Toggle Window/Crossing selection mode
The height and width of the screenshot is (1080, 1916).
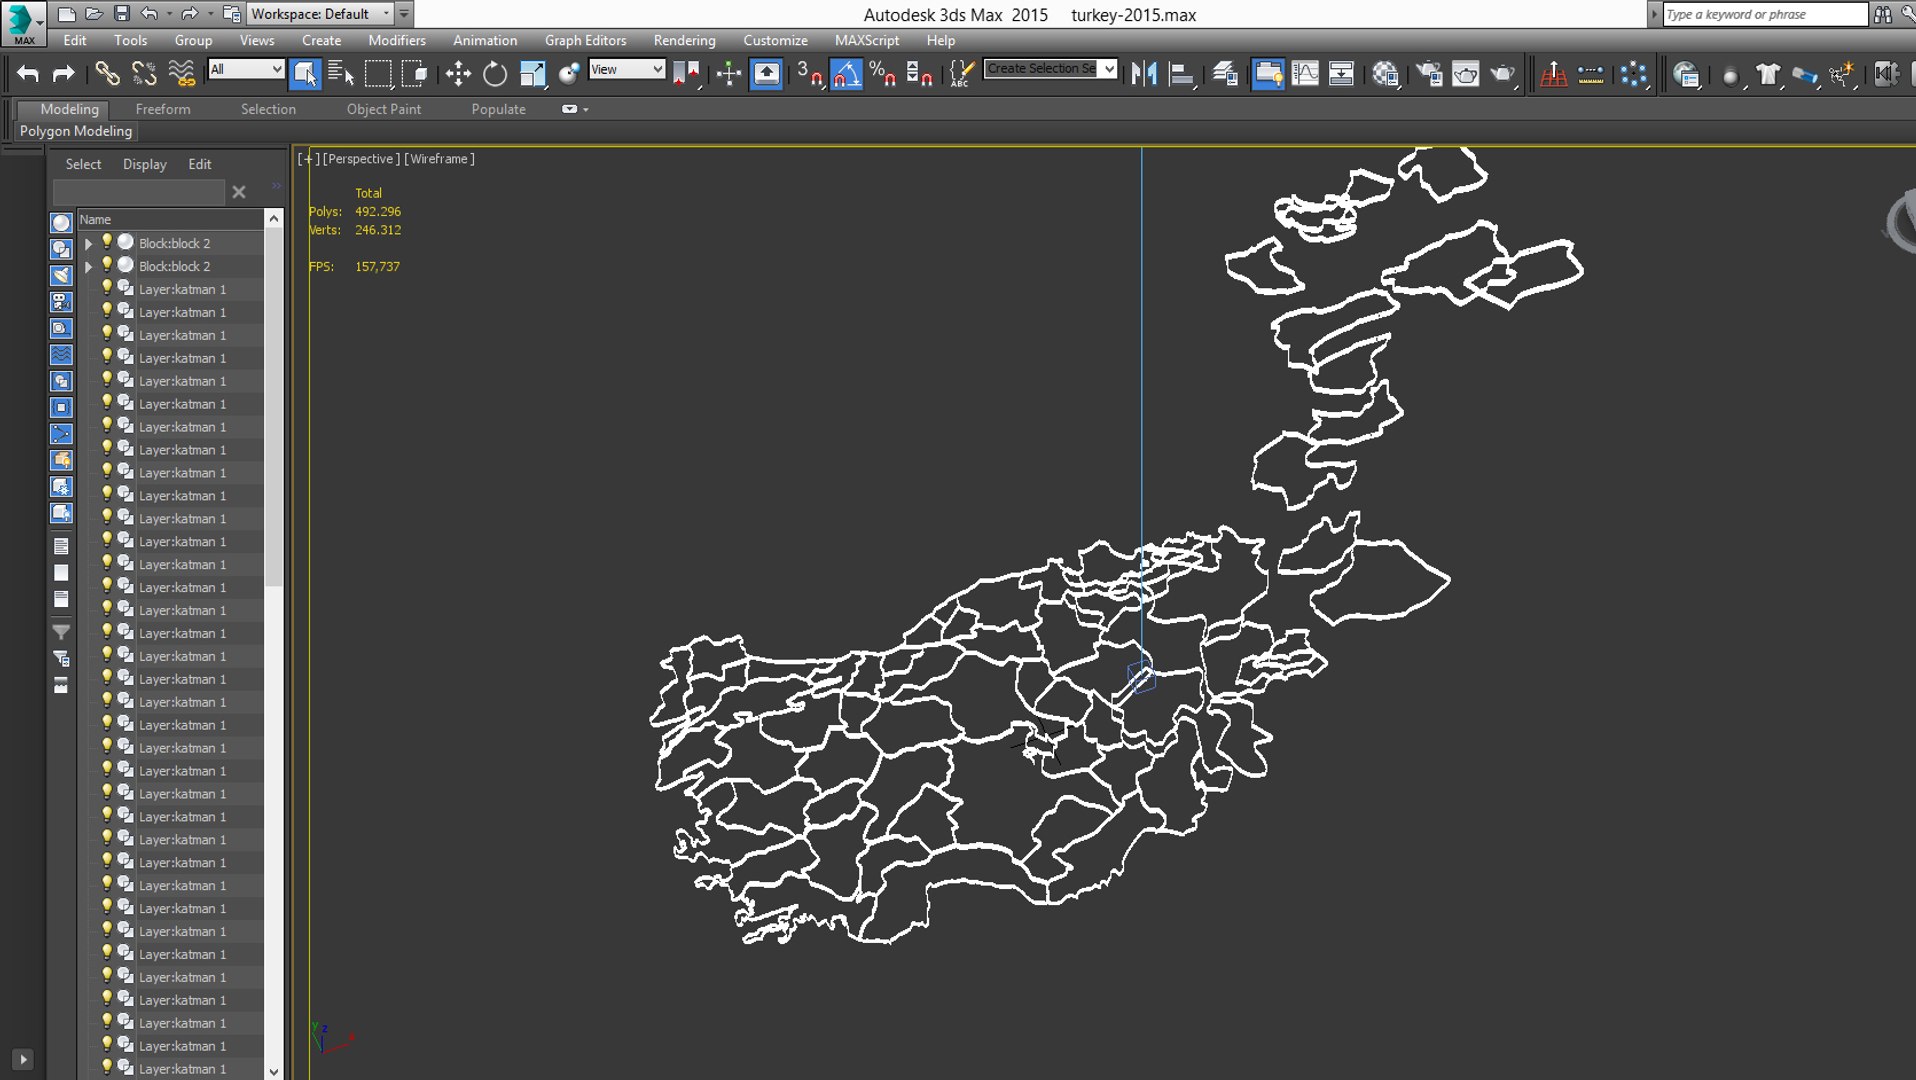[414, 74]
